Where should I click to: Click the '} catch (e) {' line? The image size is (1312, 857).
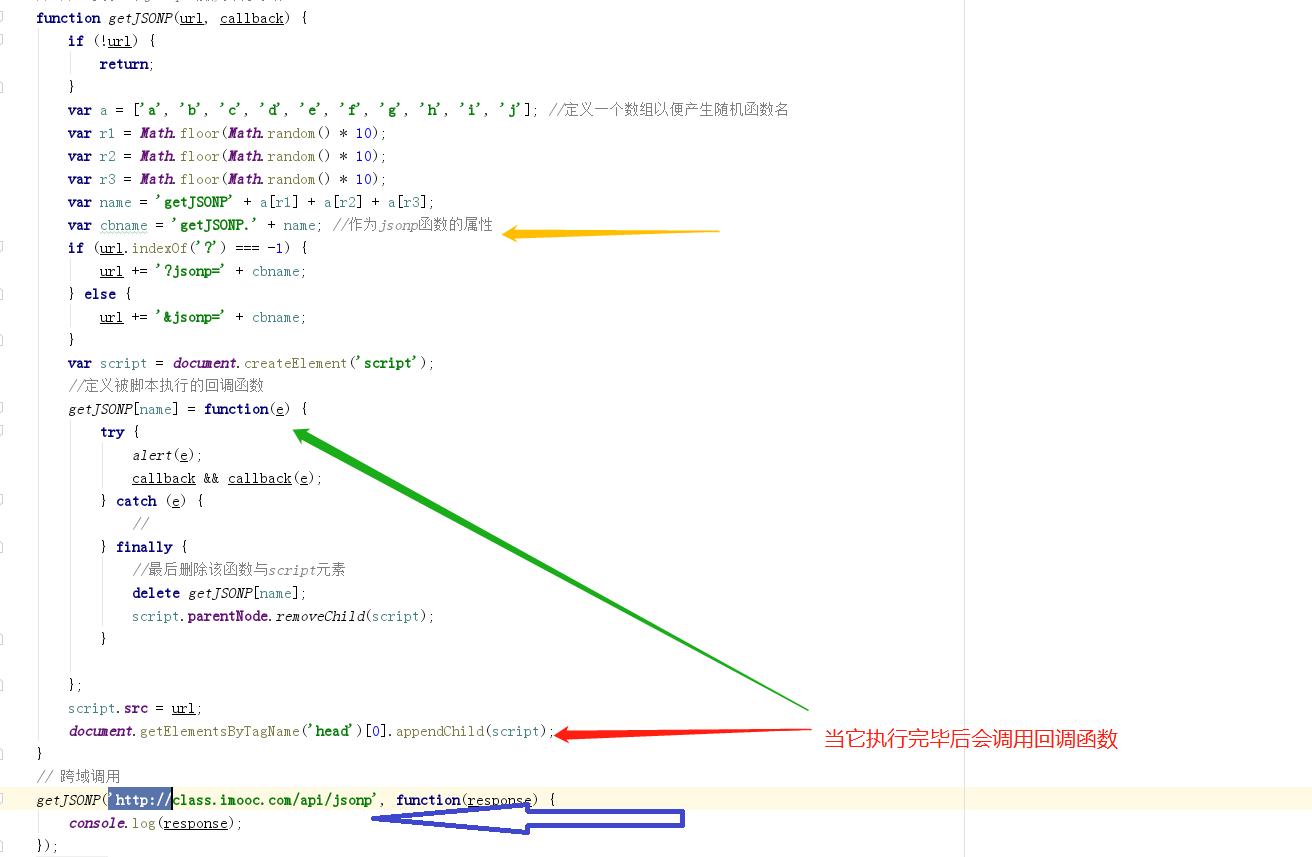click(x=152, y=501)
